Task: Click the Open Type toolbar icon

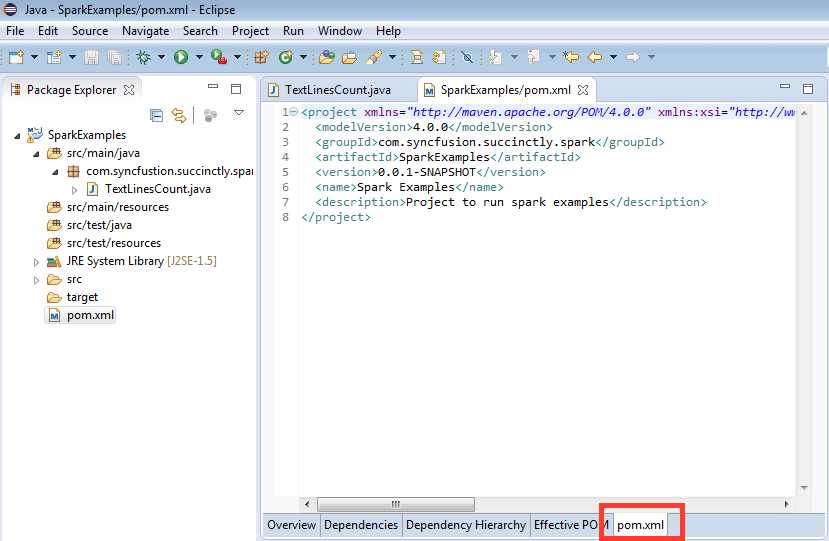Action: tap(326, 57)
